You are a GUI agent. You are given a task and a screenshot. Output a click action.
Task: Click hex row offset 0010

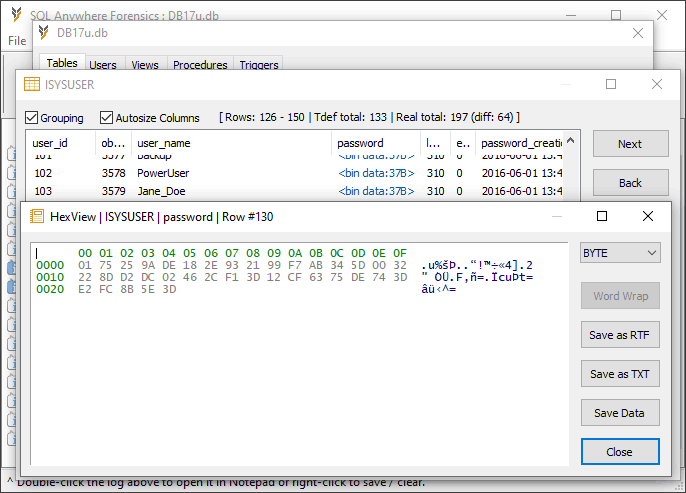coord(50,277)
